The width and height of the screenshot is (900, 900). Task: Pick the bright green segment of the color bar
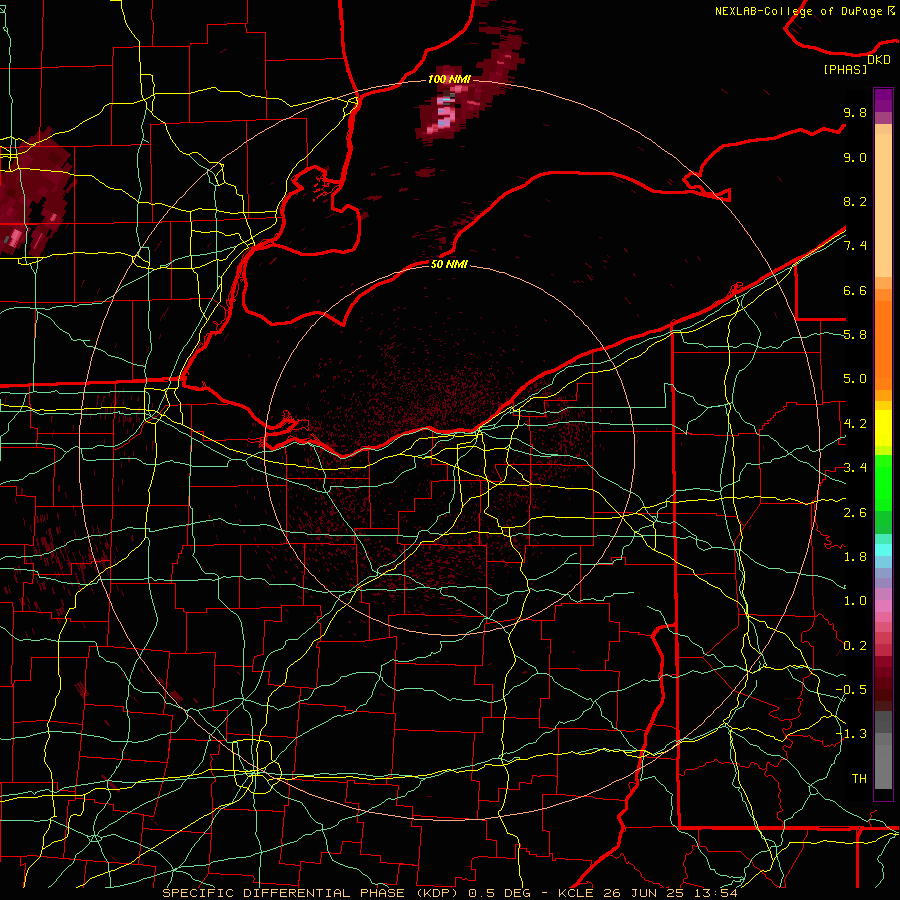pyautogui.click(x=883, y=482)
